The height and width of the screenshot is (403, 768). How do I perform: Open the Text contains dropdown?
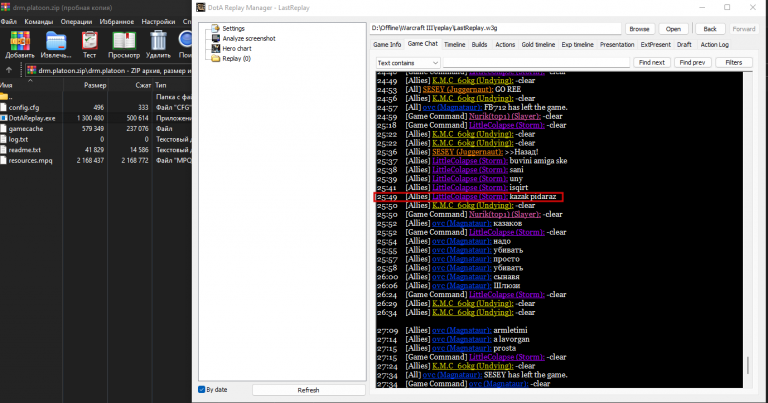(x=408, y=63)
